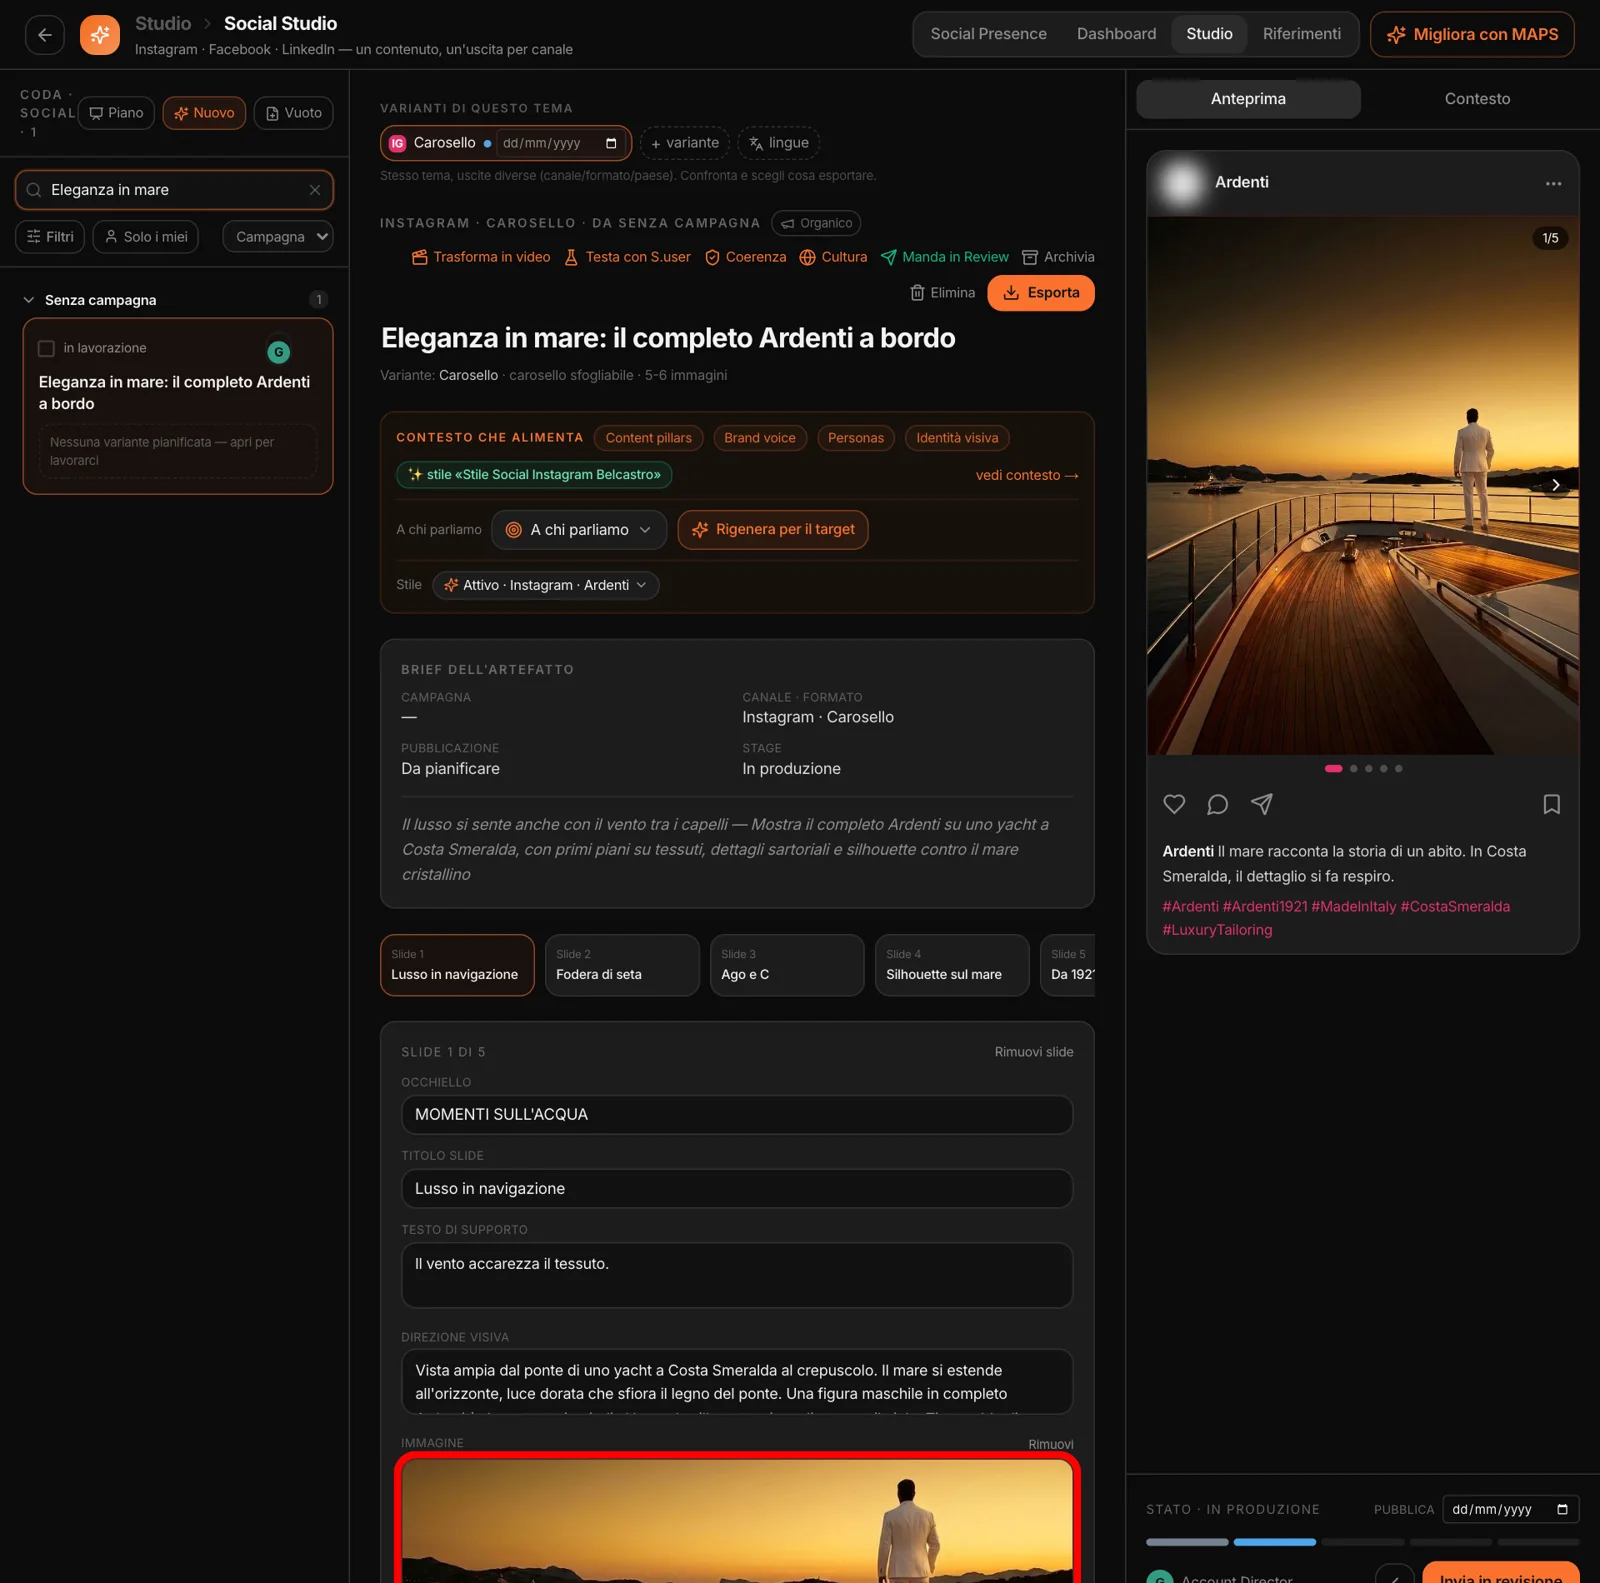Open the three-dots menu on Ardenti post
The image size is (1600, 1583).
1553,183
